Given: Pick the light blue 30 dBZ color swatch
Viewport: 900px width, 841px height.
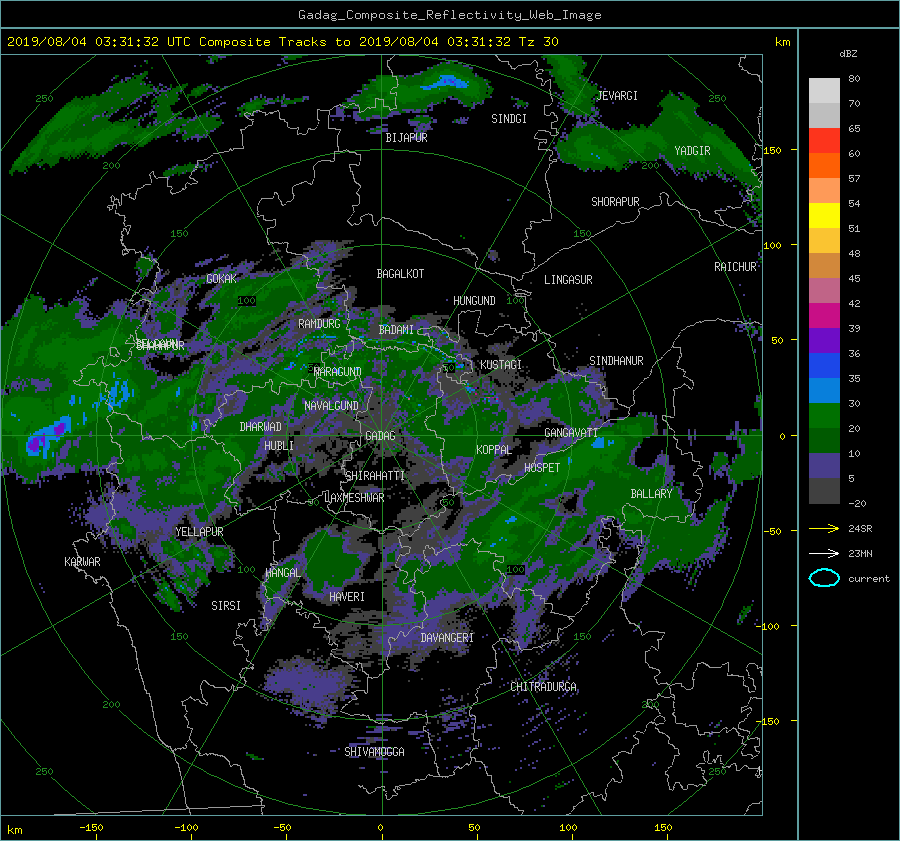Looking at the screenshot, I should point(824,391).
